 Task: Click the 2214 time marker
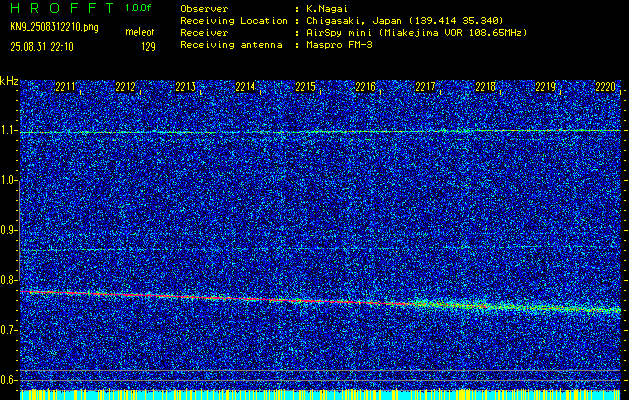coord(245,87)
